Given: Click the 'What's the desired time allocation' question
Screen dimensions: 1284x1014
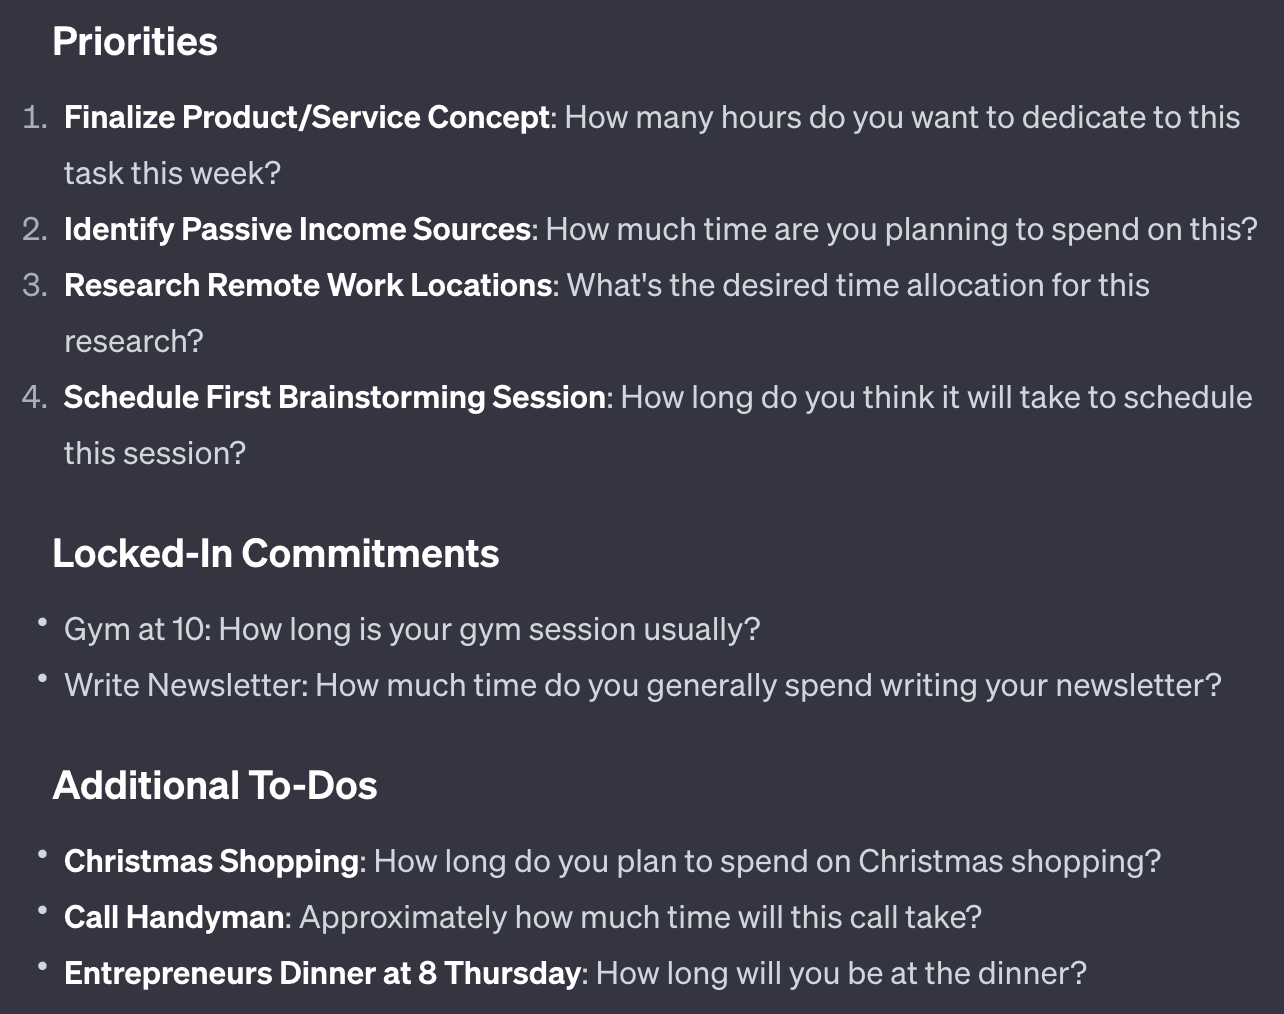Looking at the screenshot, I should point(857,286).
